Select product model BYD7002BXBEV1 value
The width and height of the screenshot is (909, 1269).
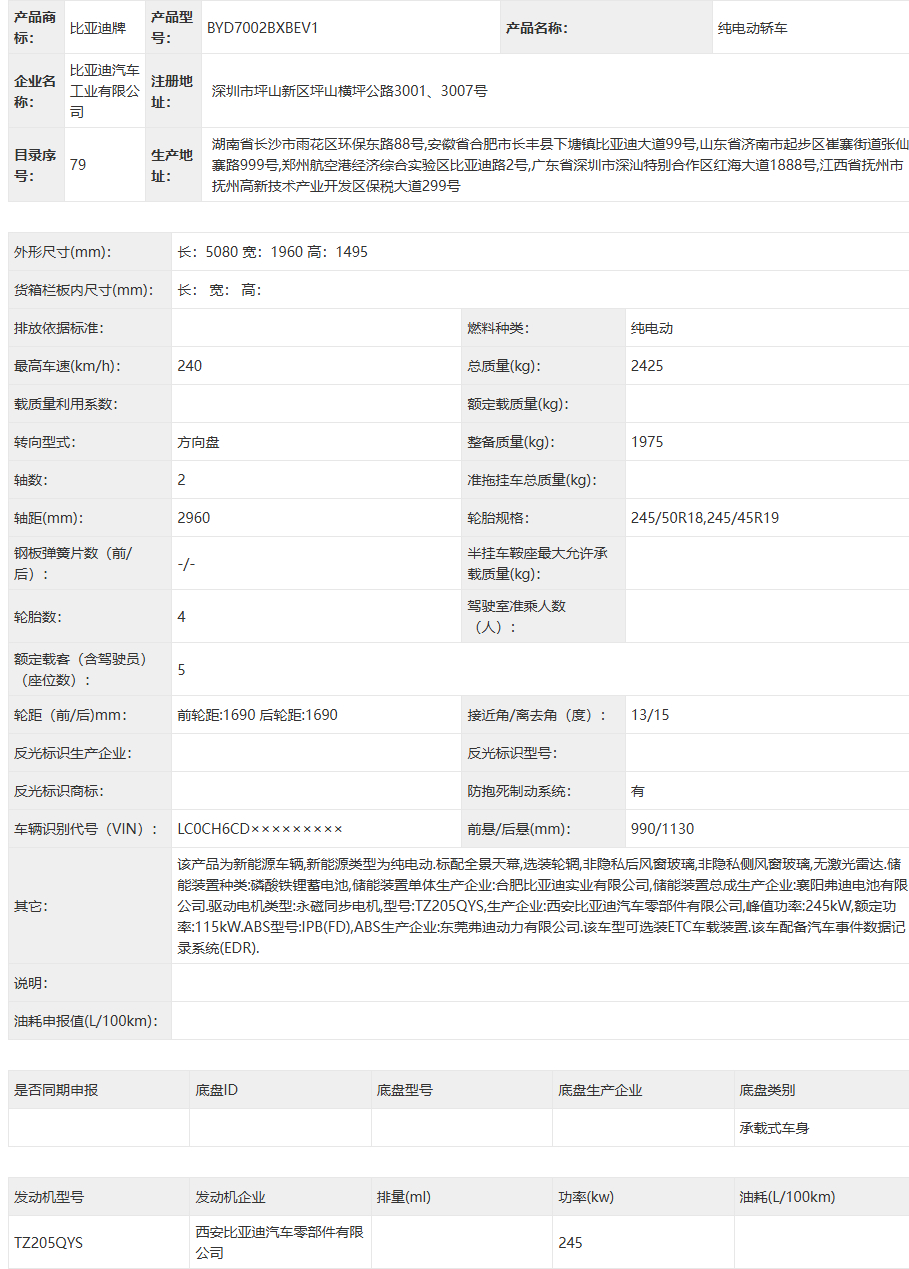[262, 28]
